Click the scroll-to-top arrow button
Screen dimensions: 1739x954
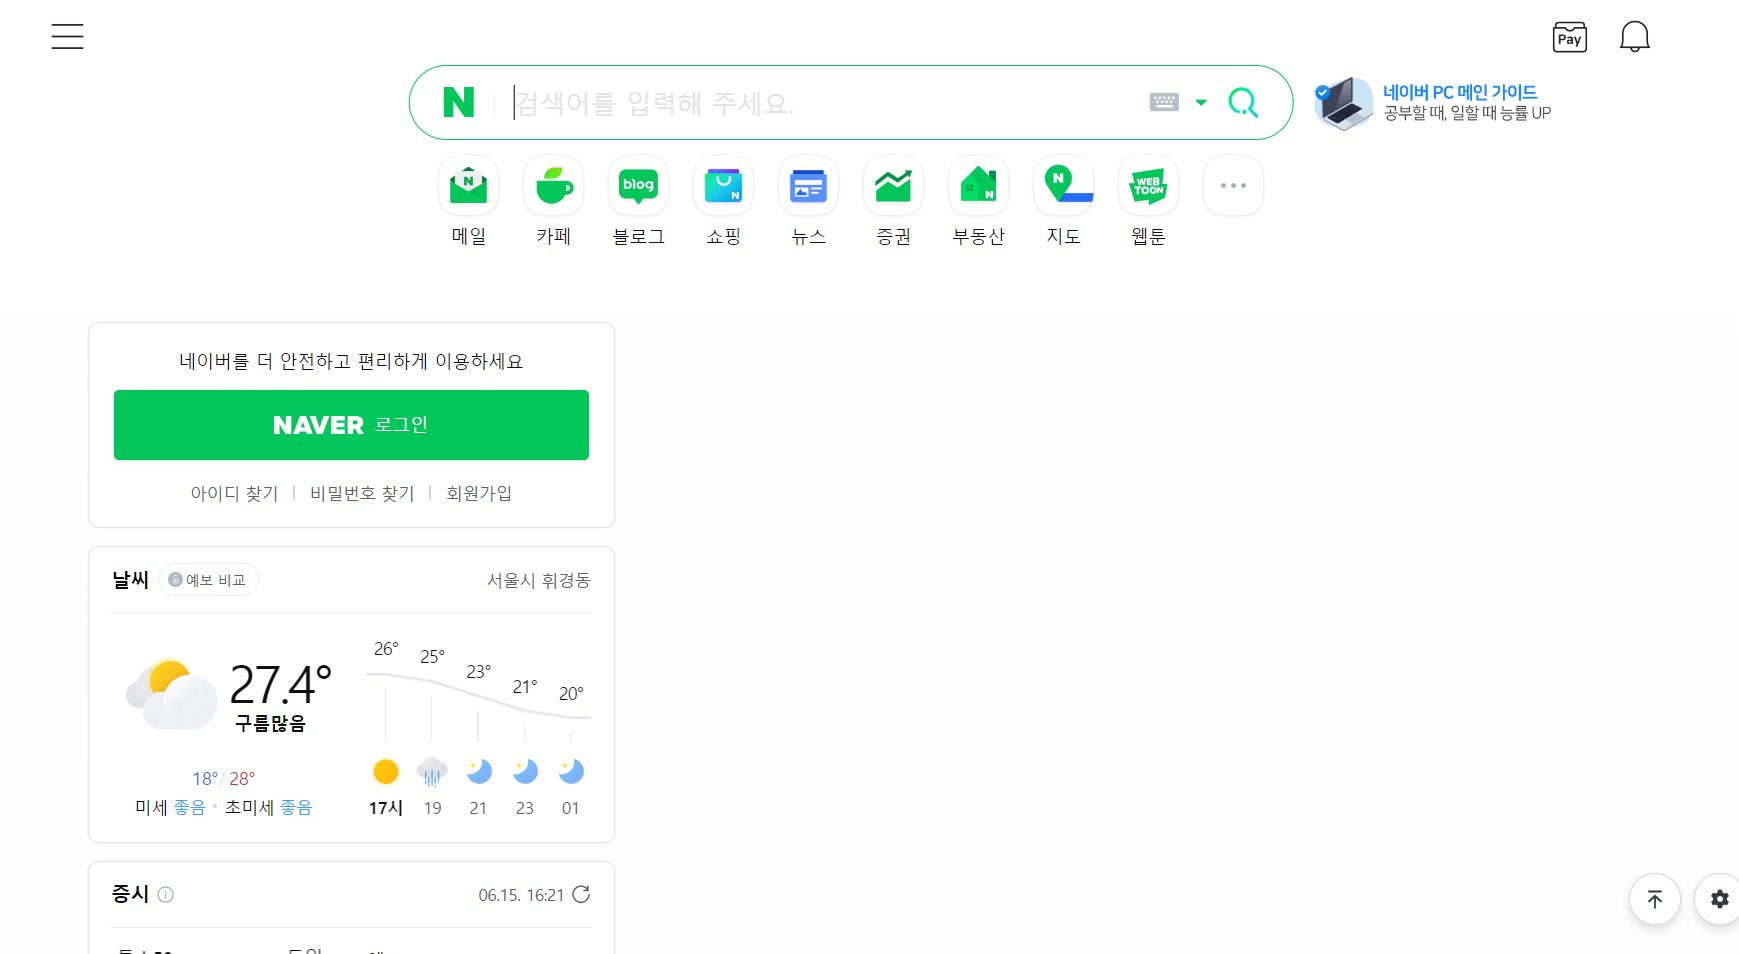(1655, 899)
